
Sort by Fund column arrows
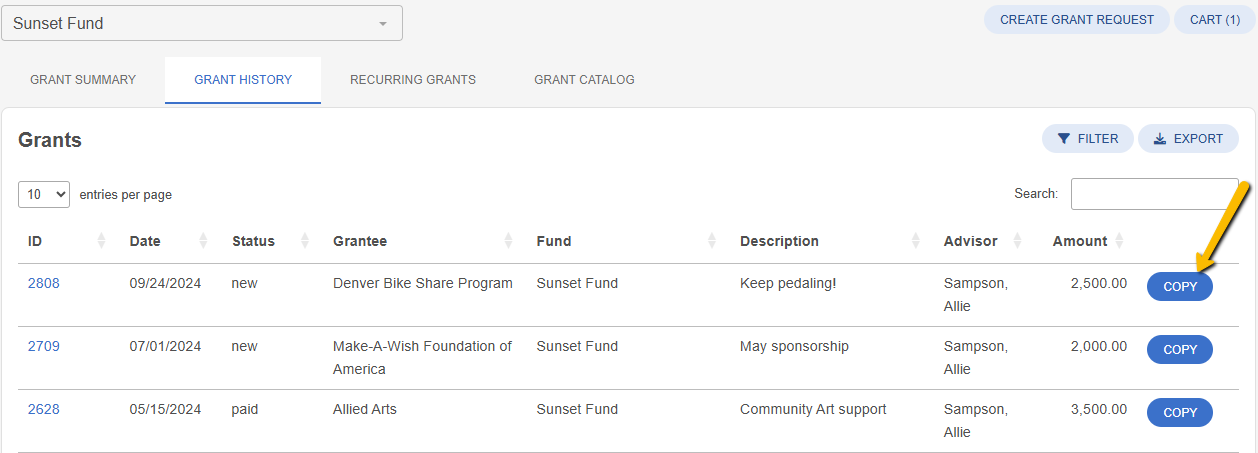click(712, 241)
